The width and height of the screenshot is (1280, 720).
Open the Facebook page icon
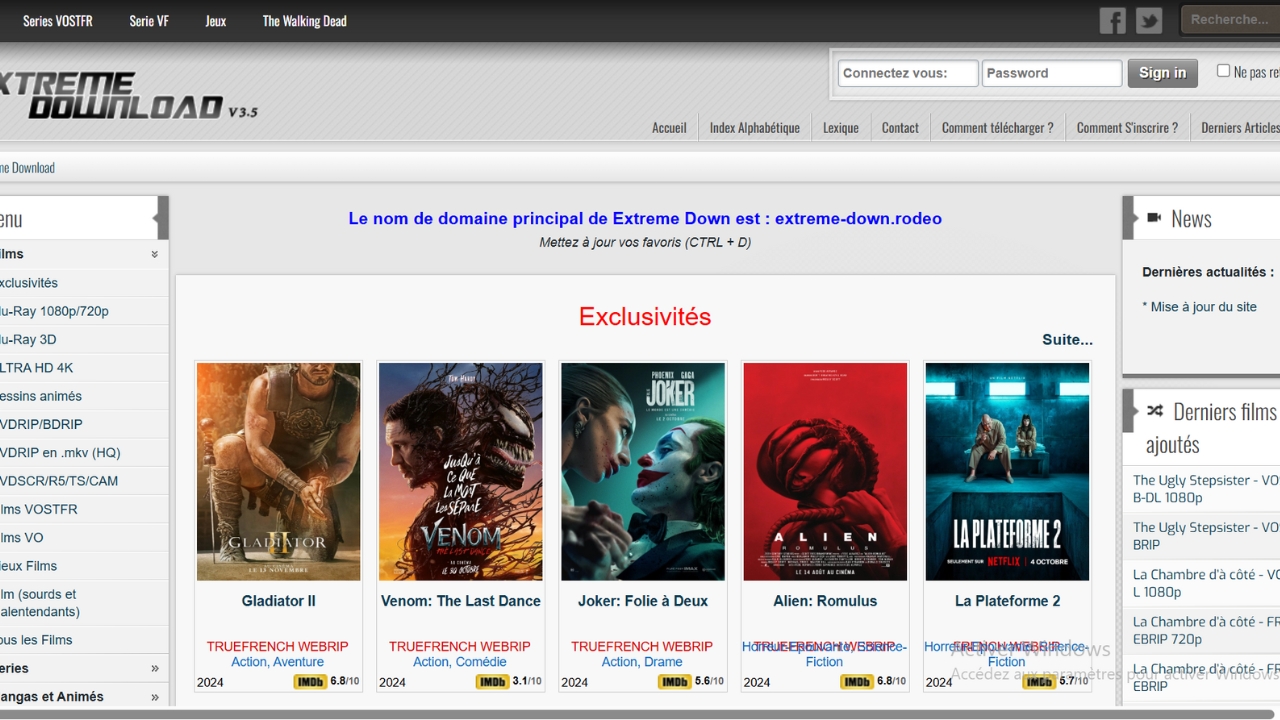point(1112,21)
